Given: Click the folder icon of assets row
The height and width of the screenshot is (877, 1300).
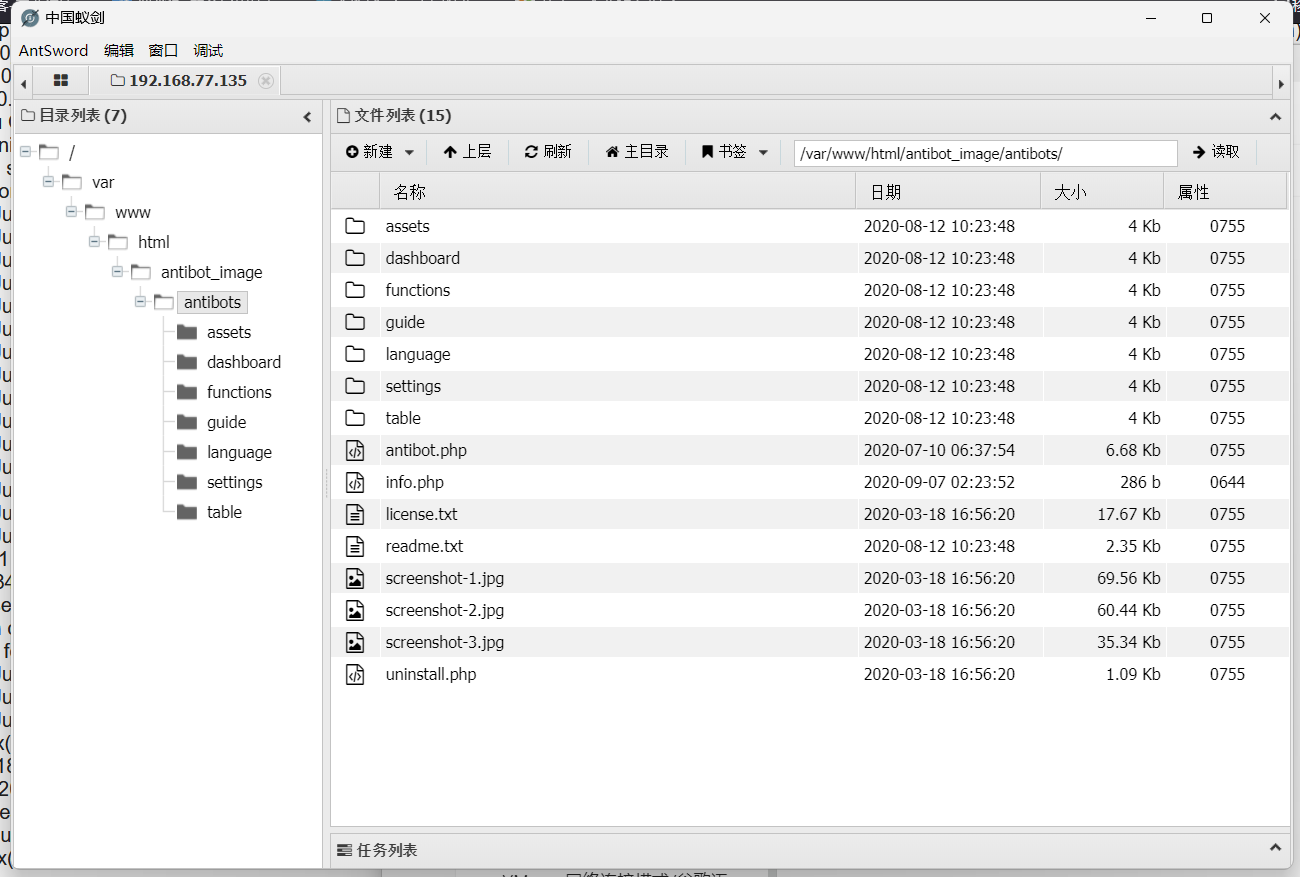Looking at the screenshot, I should coord(355,226).
